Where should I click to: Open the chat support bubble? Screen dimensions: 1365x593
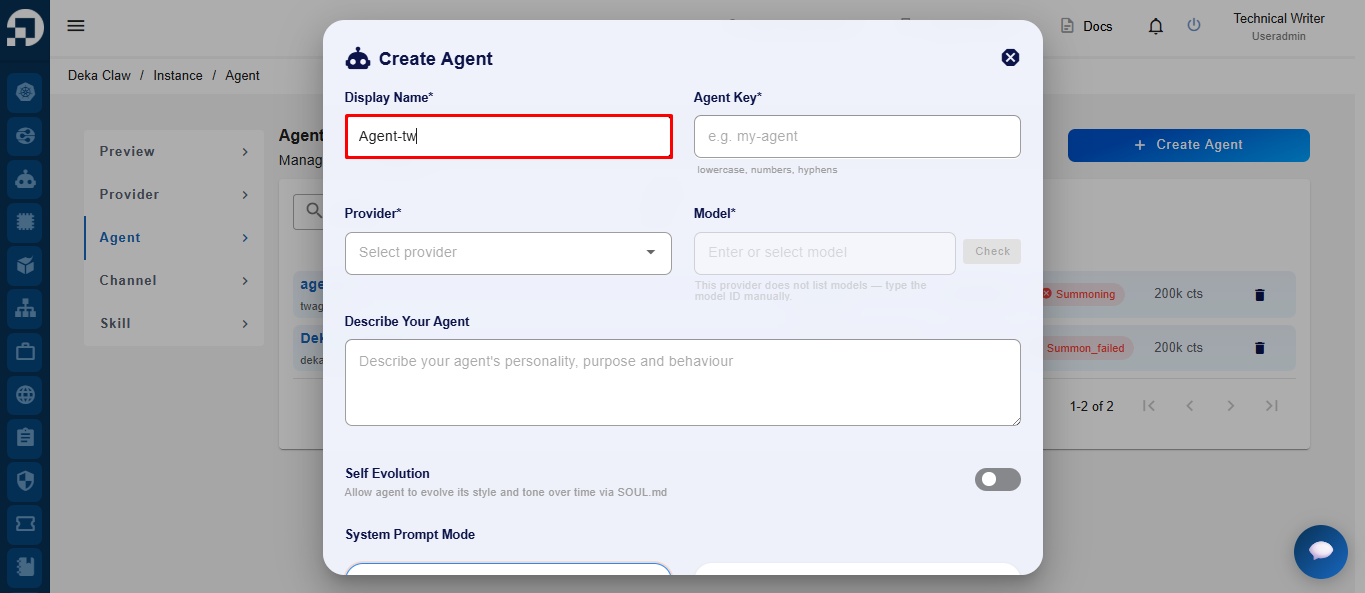point(1321,552)
